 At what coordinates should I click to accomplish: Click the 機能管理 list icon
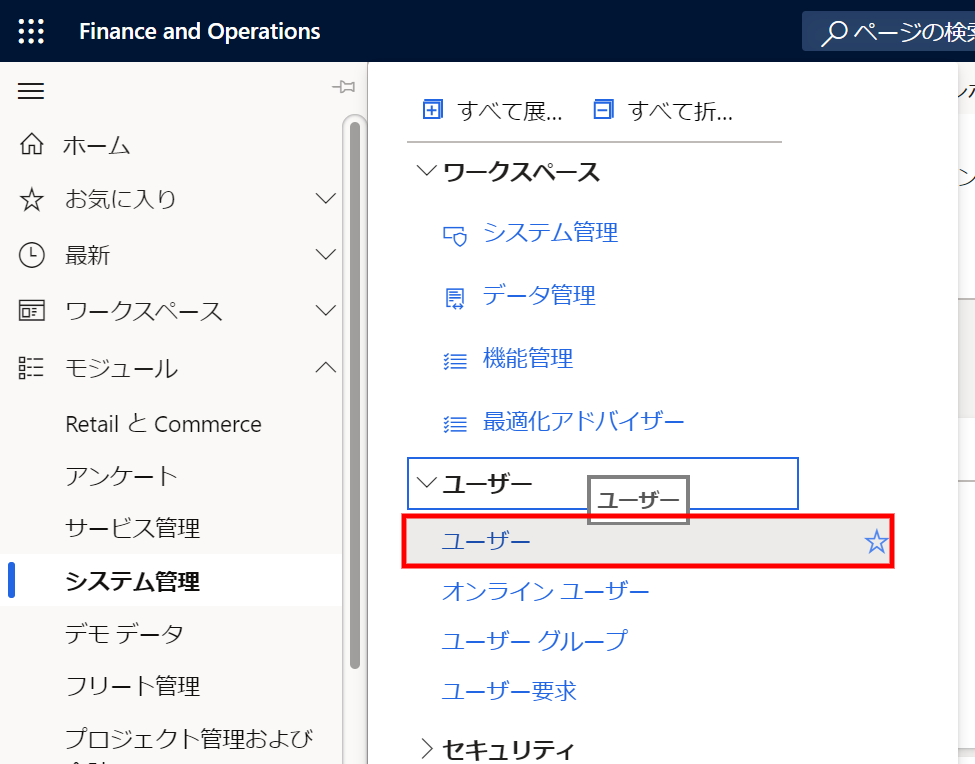point(455,361)
